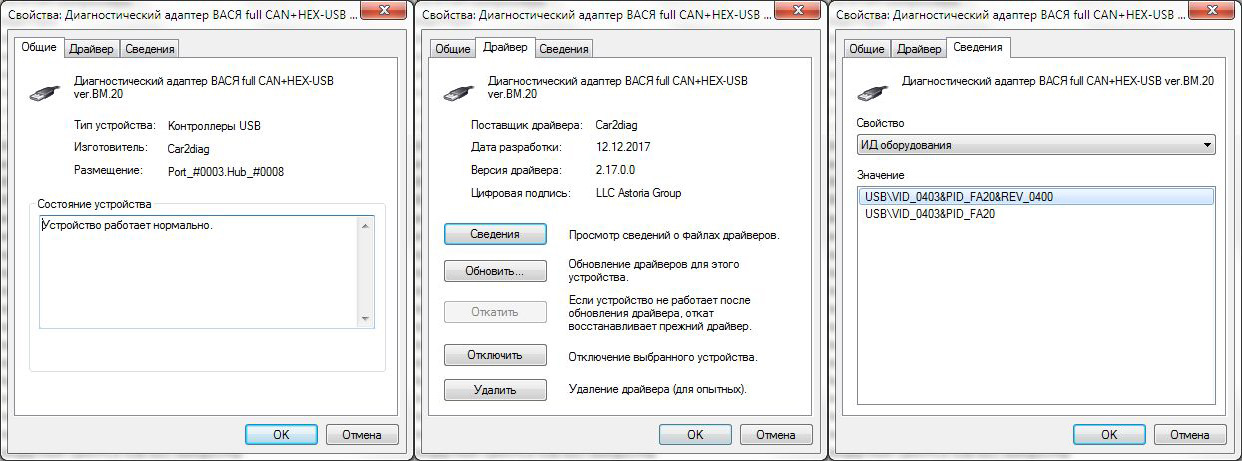The height and width of the screenshot is (461, 1242).
Task: Switch to Сведения tab in left window
Action: coord(150,49)
